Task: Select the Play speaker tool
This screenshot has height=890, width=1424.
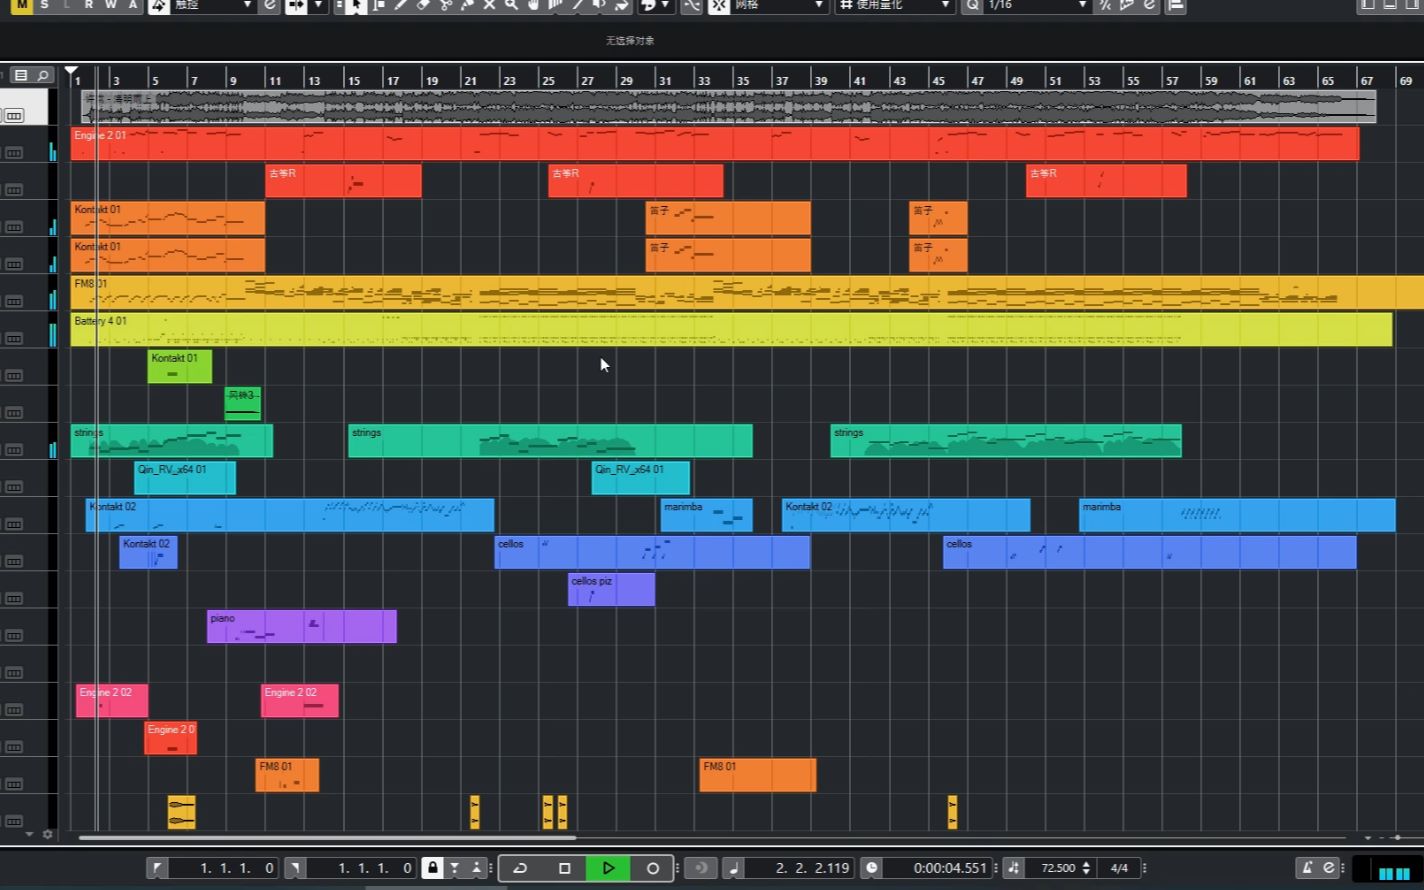Action: click(x=599, y=5)
